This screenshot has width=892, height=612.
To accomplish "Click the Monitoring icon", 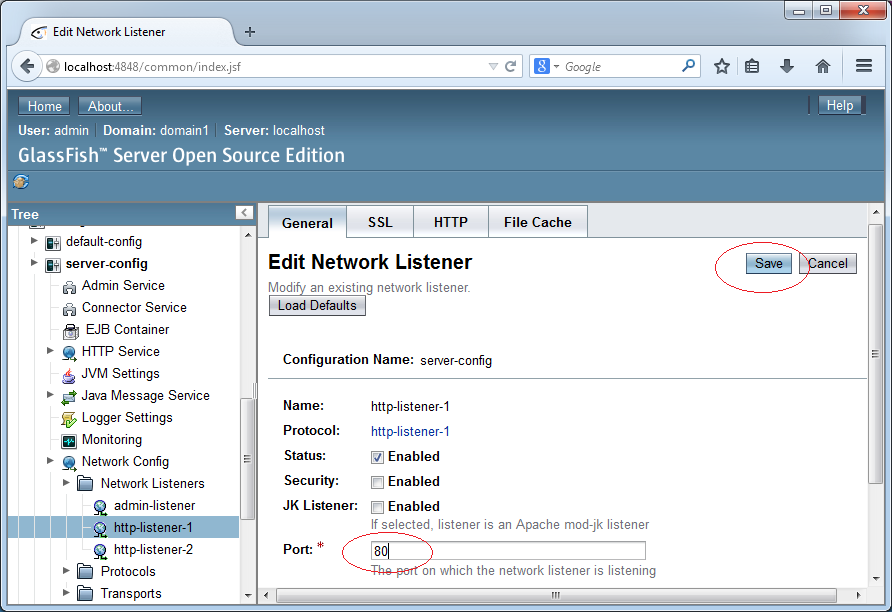I will tap(69, 441).
